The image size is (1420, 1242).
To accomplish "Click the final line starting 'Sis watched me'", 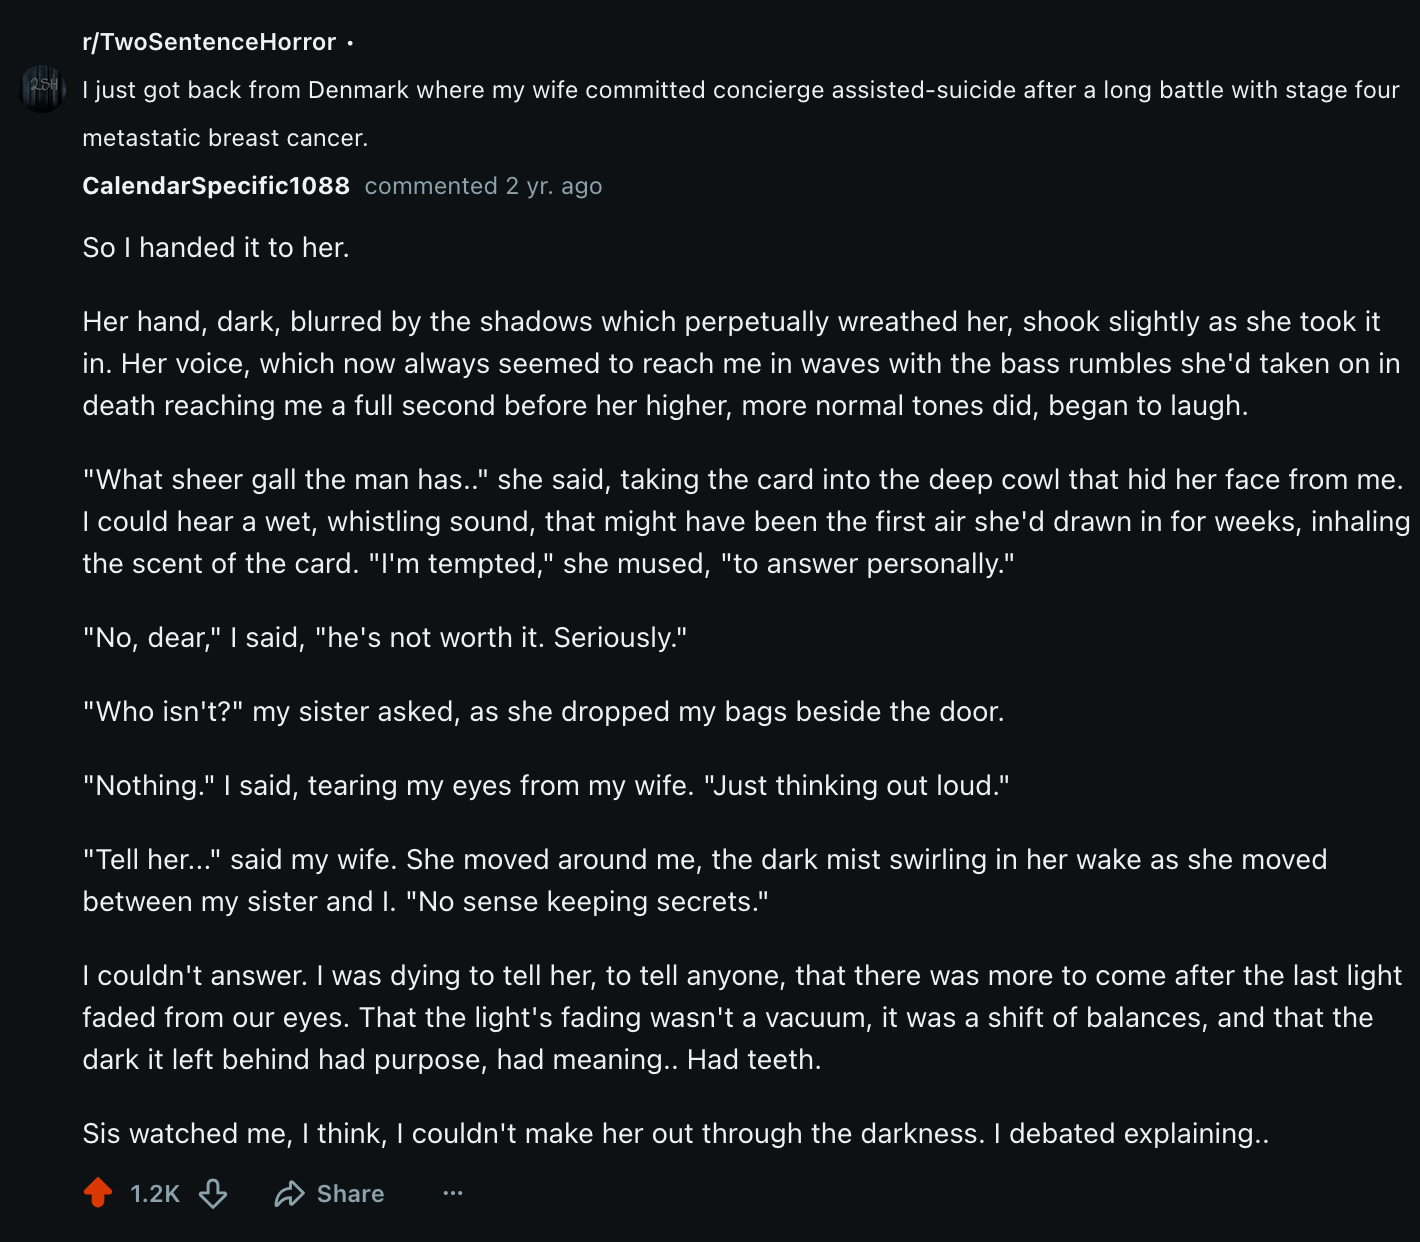I will [x=675, y=1134].
